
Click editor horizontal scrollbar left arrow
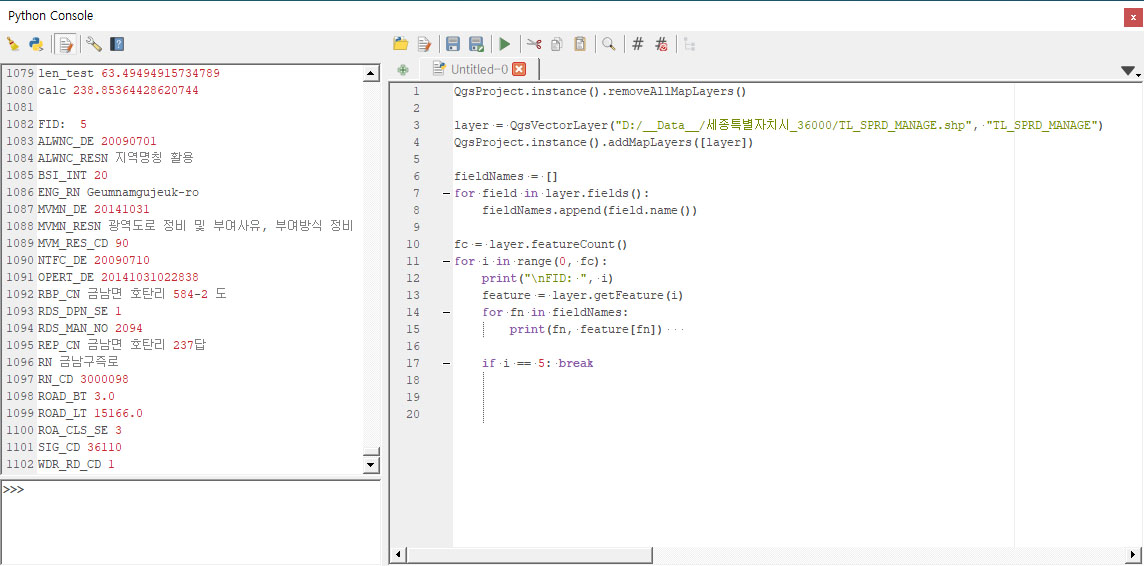coord(398,555)
